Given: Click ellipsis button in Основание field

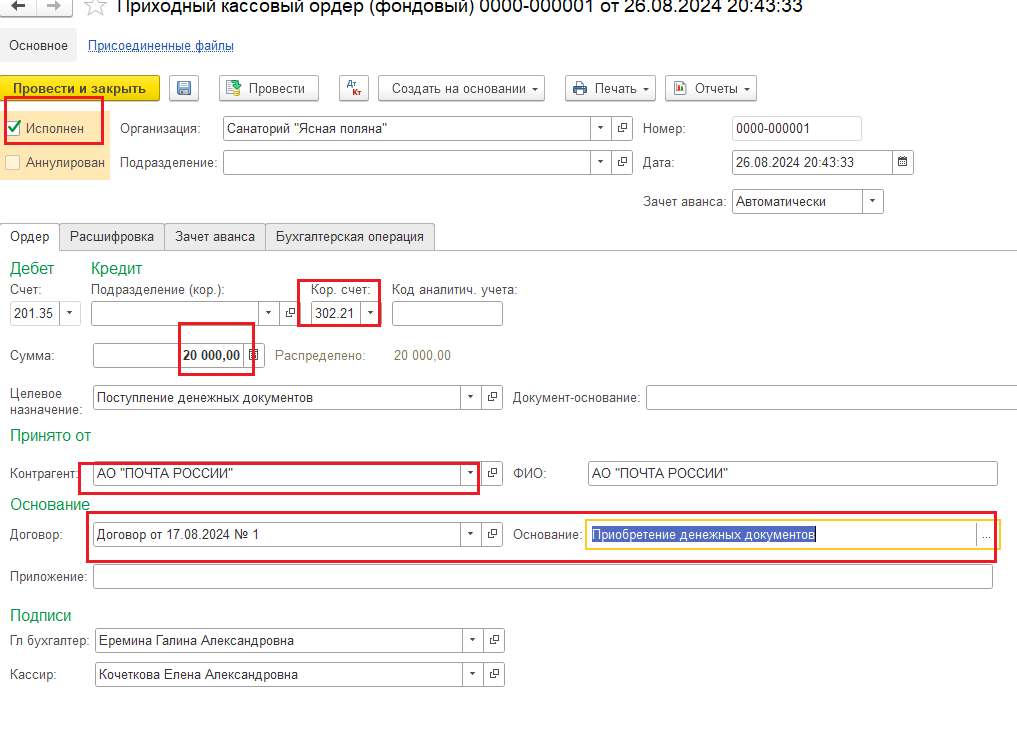Looking at the screenshot, I should tap(986, 535).
